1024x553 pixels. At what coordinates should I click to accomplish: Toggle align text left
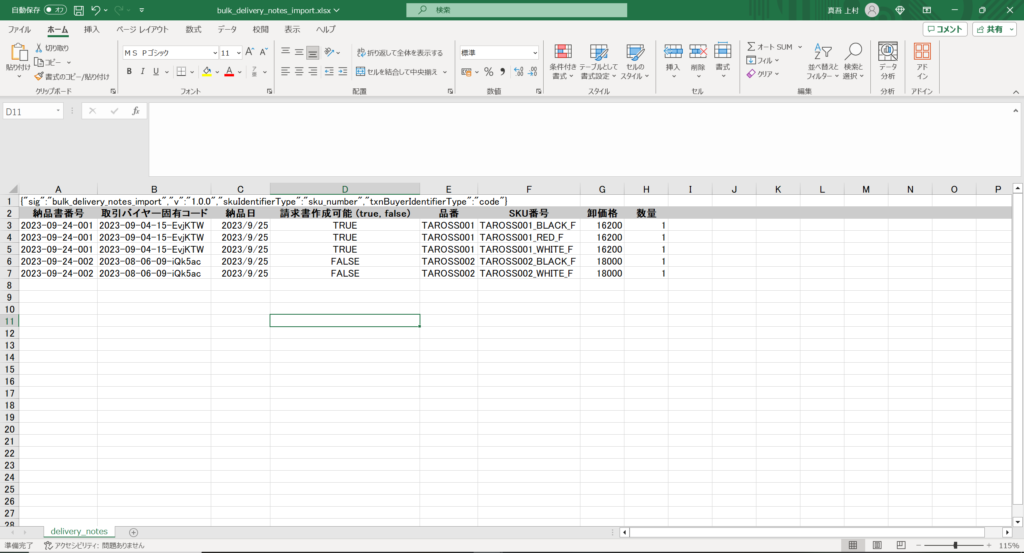[285, 72]
